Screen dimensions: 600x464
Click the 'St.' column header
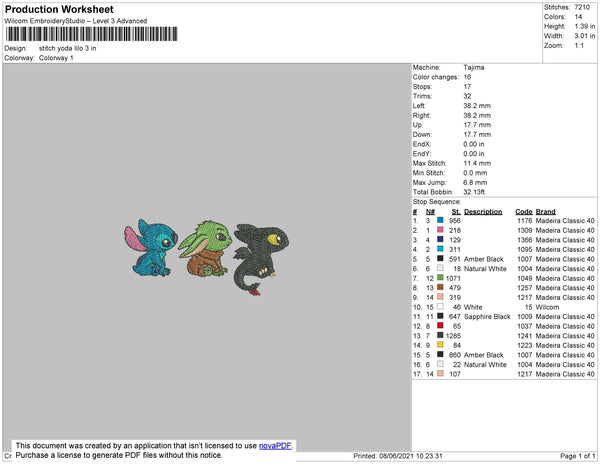(456, 212)
